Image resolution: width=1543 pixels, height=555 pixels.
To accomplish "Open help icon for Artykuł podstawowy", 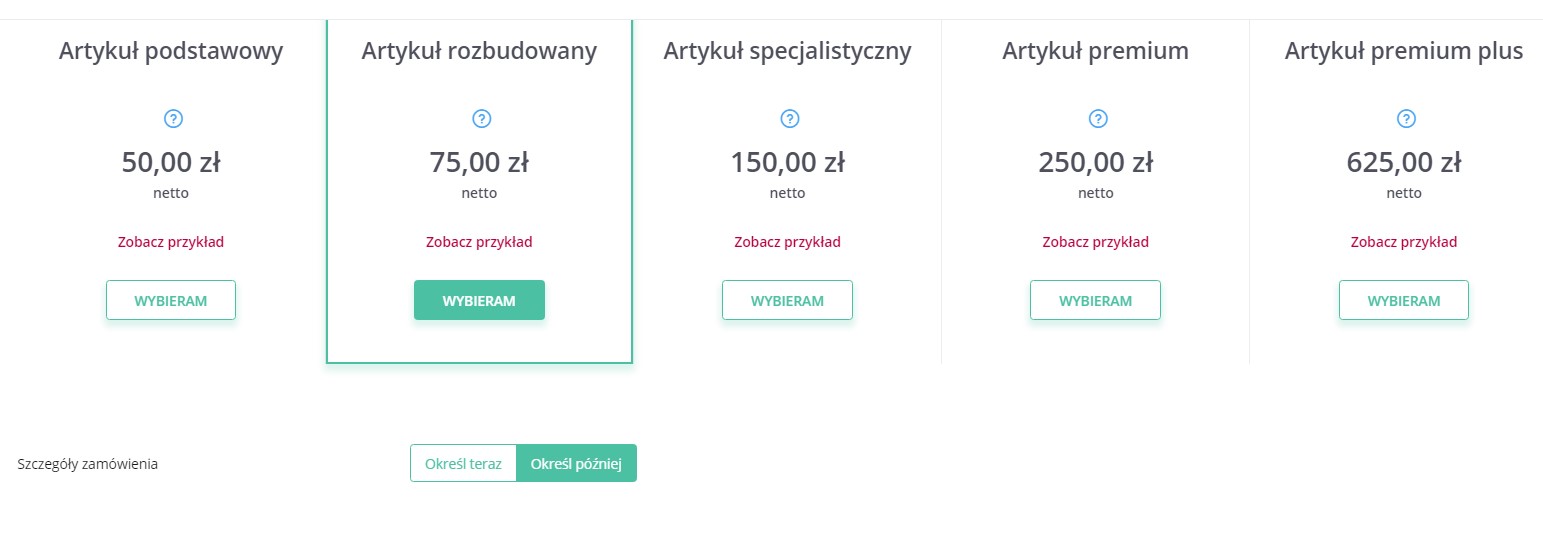I will (x=172, y=119).
